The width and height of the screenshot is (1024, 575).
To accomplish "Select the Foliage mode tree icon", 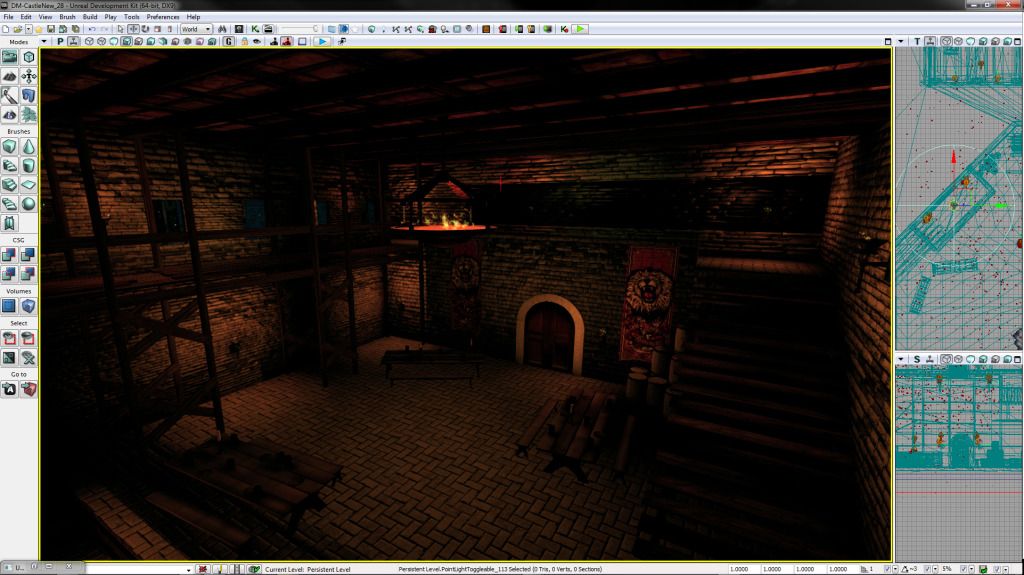I will [x=29, y=114].
